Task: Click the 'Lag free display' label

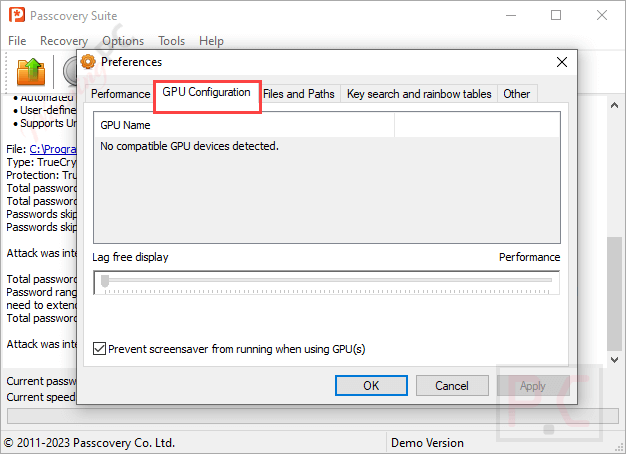Action: click(130, 257)
